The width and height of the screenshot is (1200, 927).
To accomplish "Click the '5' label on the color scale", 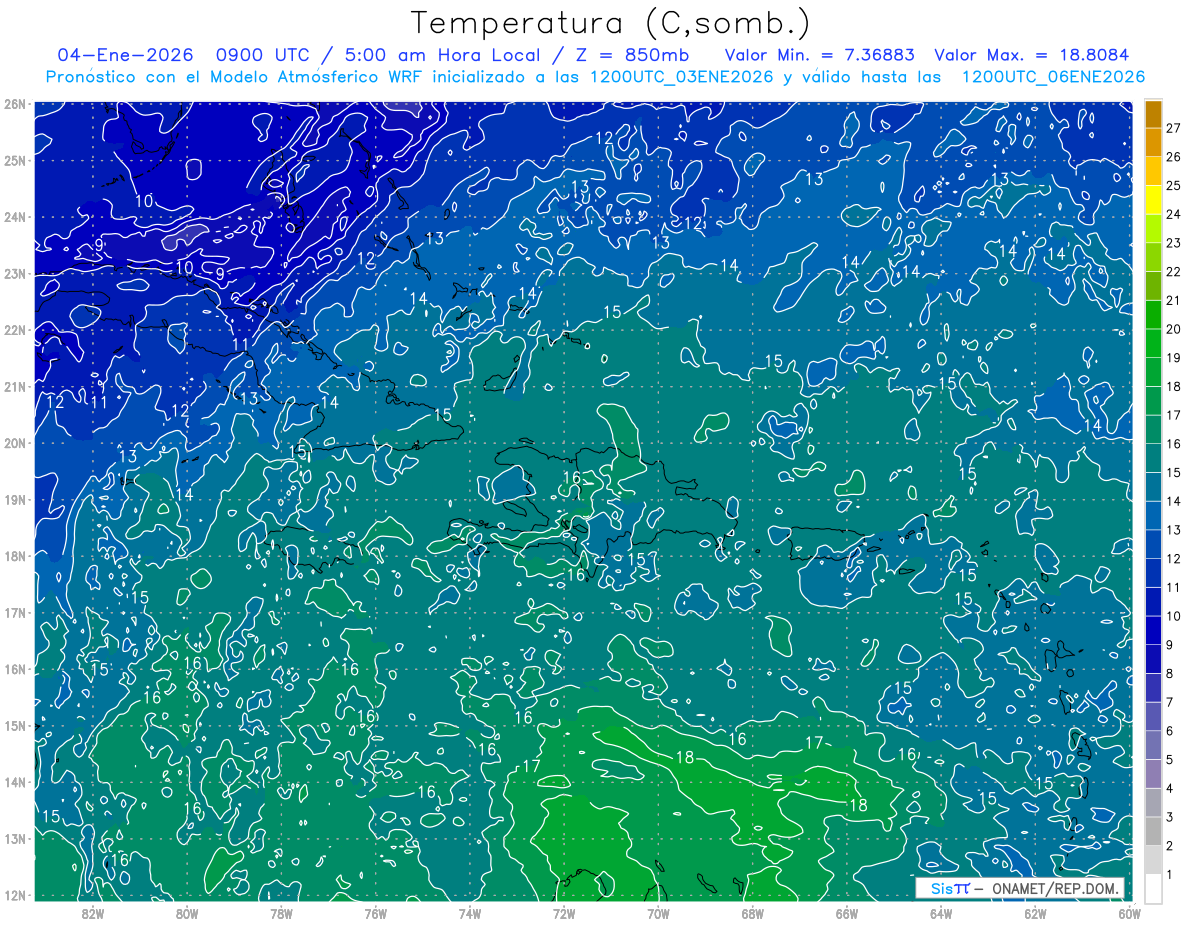I will tap(1170, 760).
